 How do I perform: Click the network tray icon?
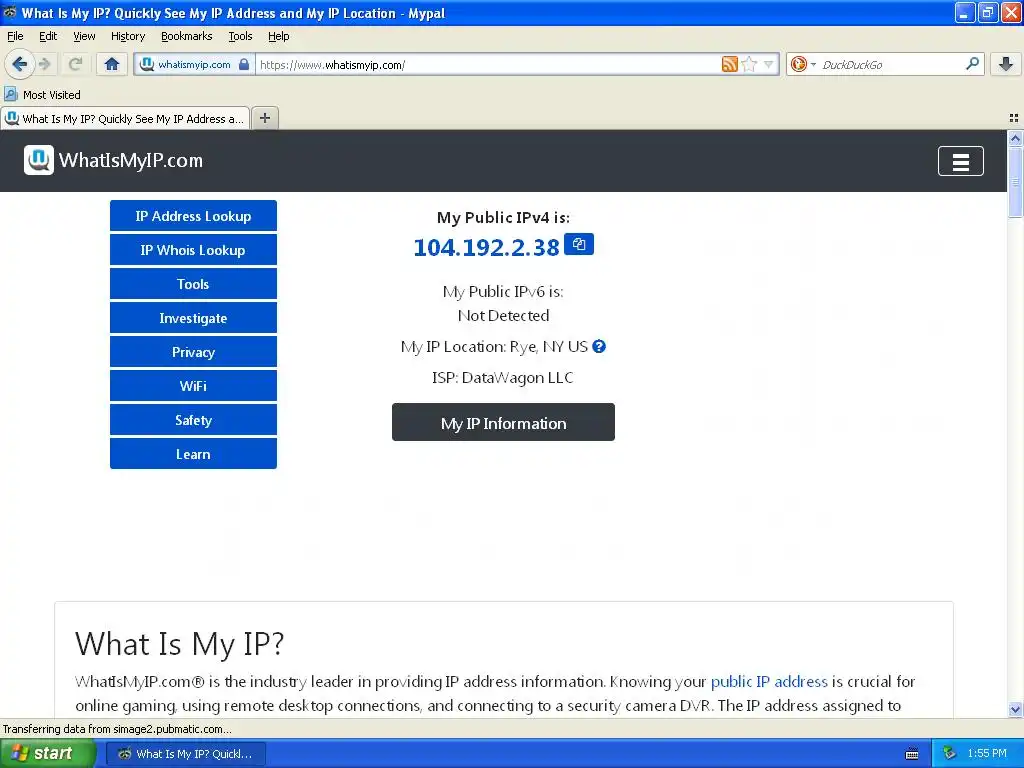coord(949,754)
